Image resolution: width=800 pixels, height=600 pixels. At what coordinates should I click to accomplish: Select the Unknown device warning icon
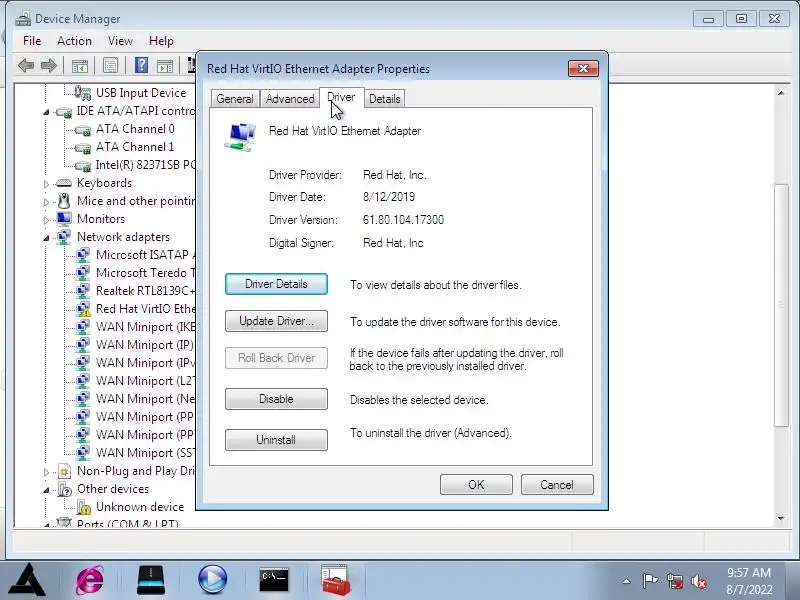[x=83, y=507]
